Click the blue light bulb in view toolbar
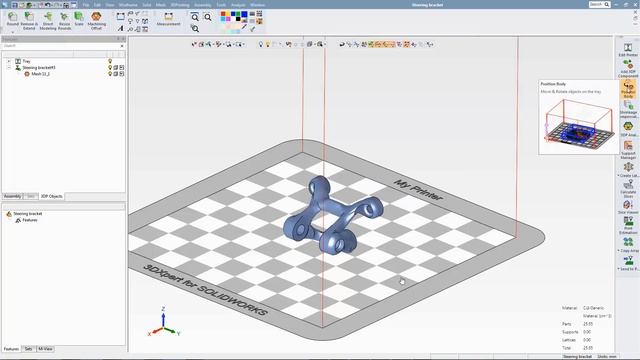This screenshot has height=360, width=640. [260, 44]
